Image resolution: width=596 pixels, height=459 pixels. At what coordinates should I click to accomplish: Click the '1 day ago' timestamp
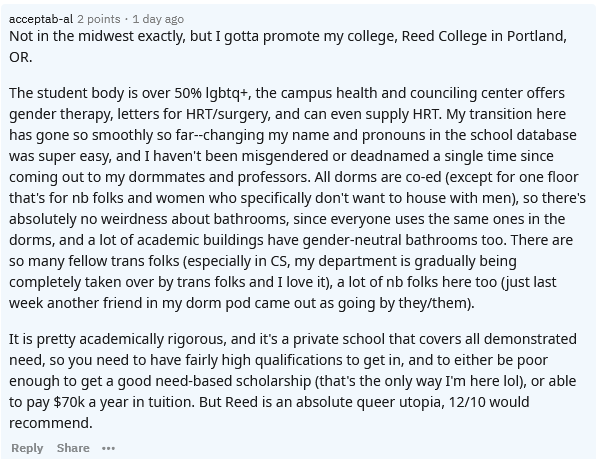point(158,19)
